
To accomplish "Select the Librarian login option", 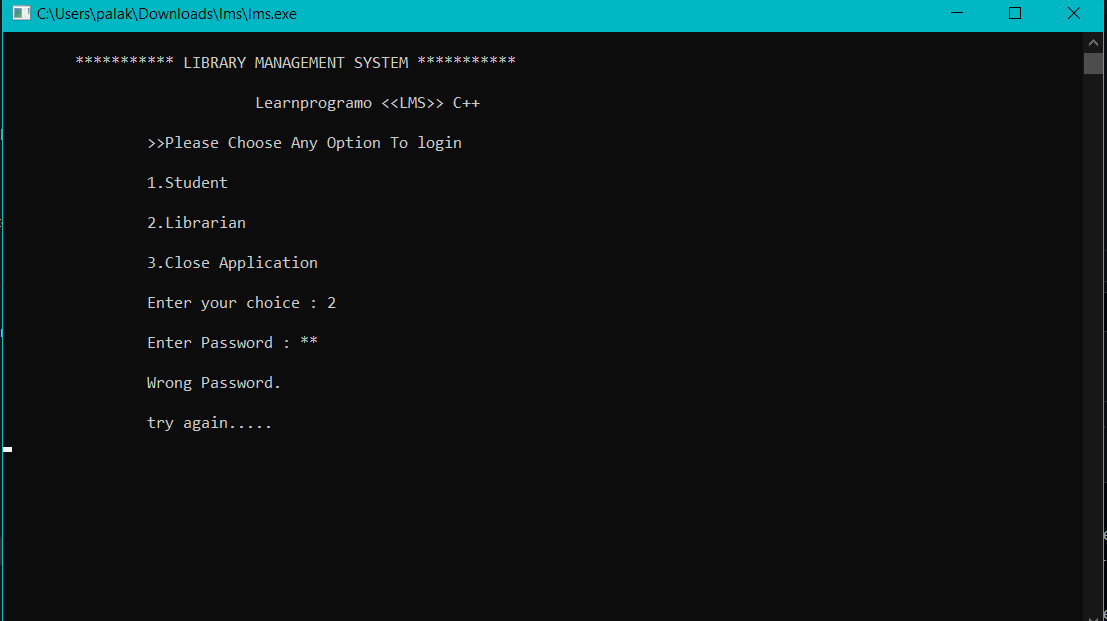I will (196, 222).
